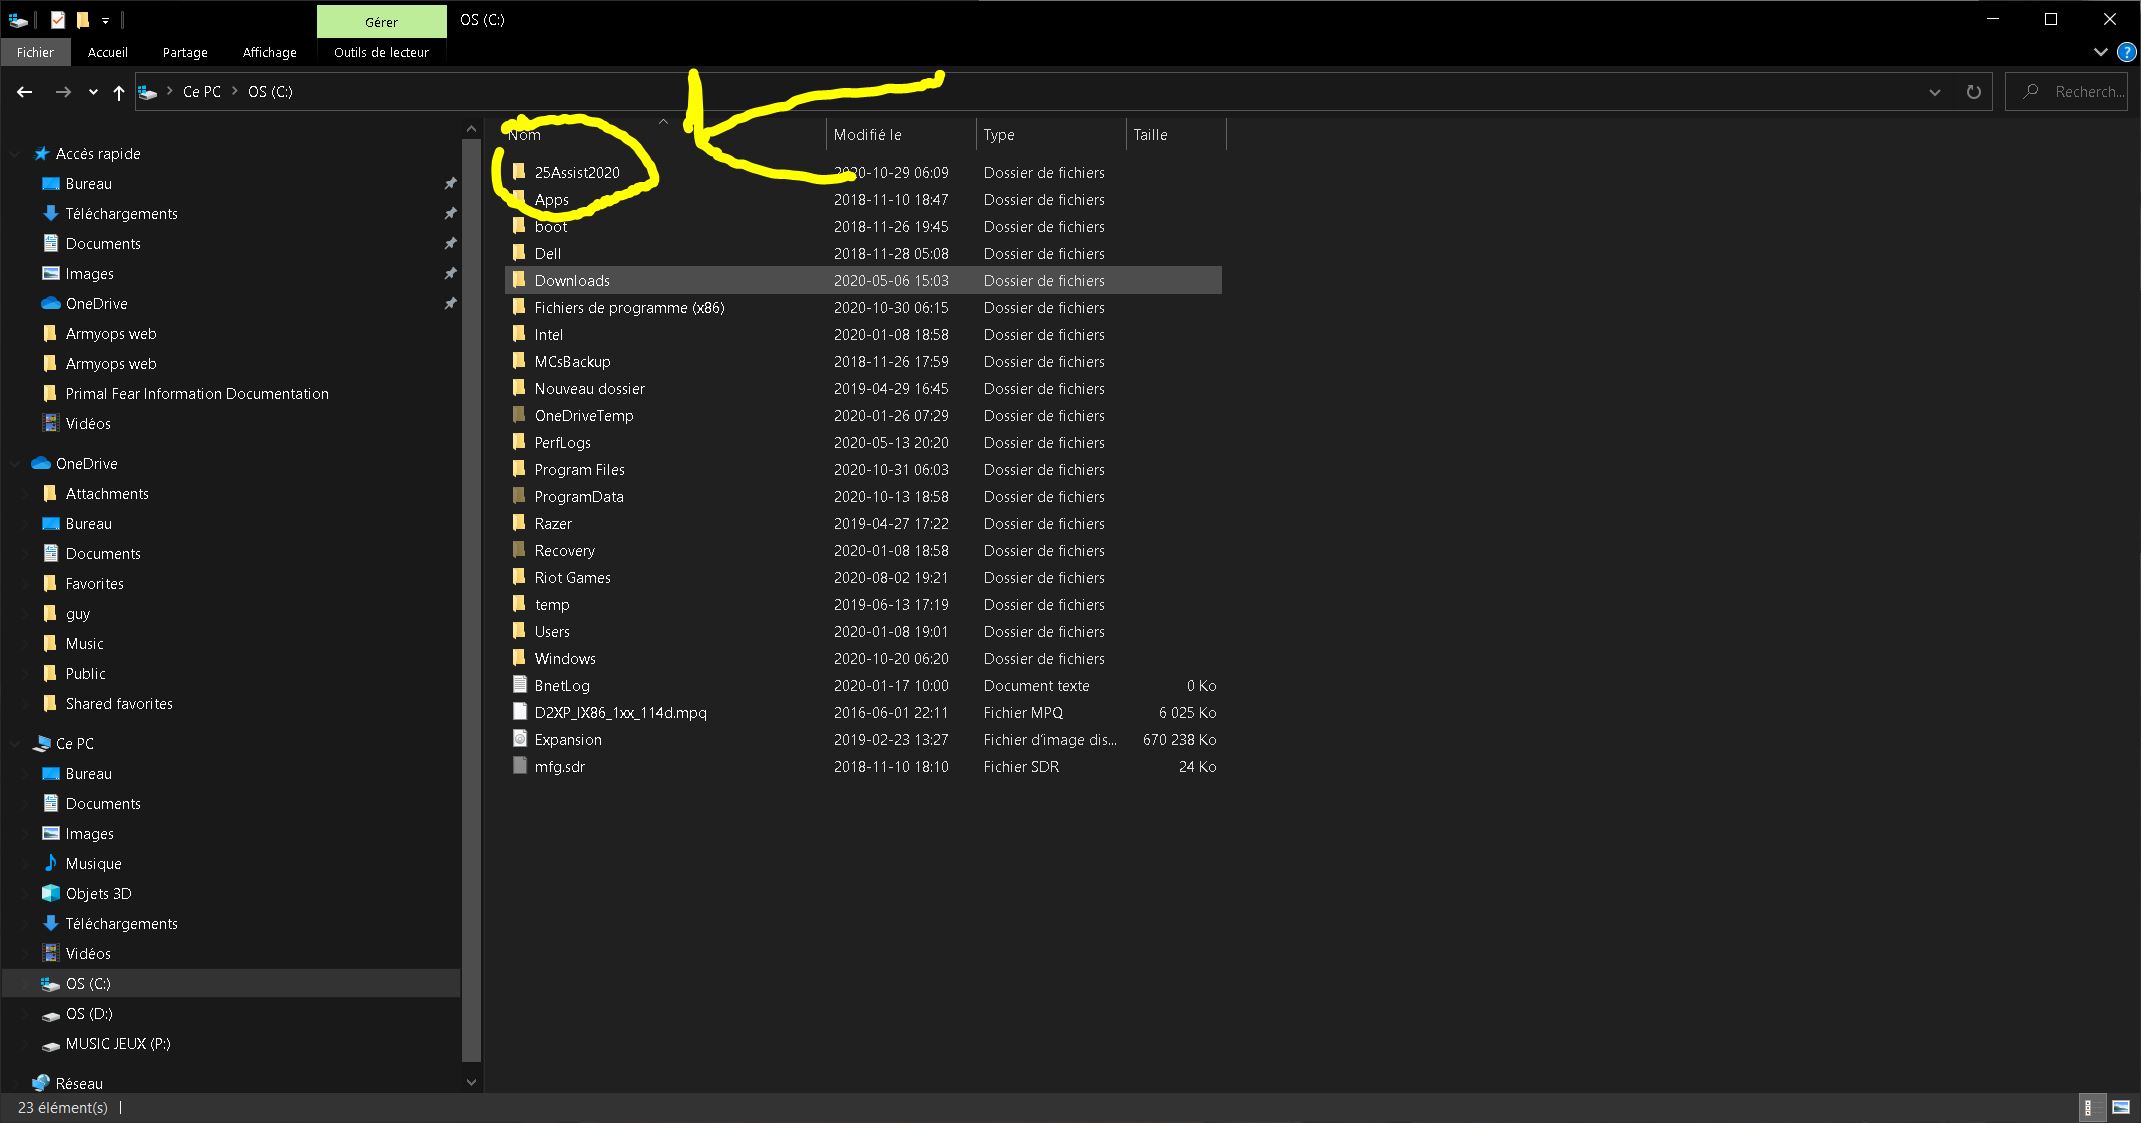The width and height of the screenshot is (2141, 1123).
Task: Switch to the Affichage tab
Action: tap(269, 52)
